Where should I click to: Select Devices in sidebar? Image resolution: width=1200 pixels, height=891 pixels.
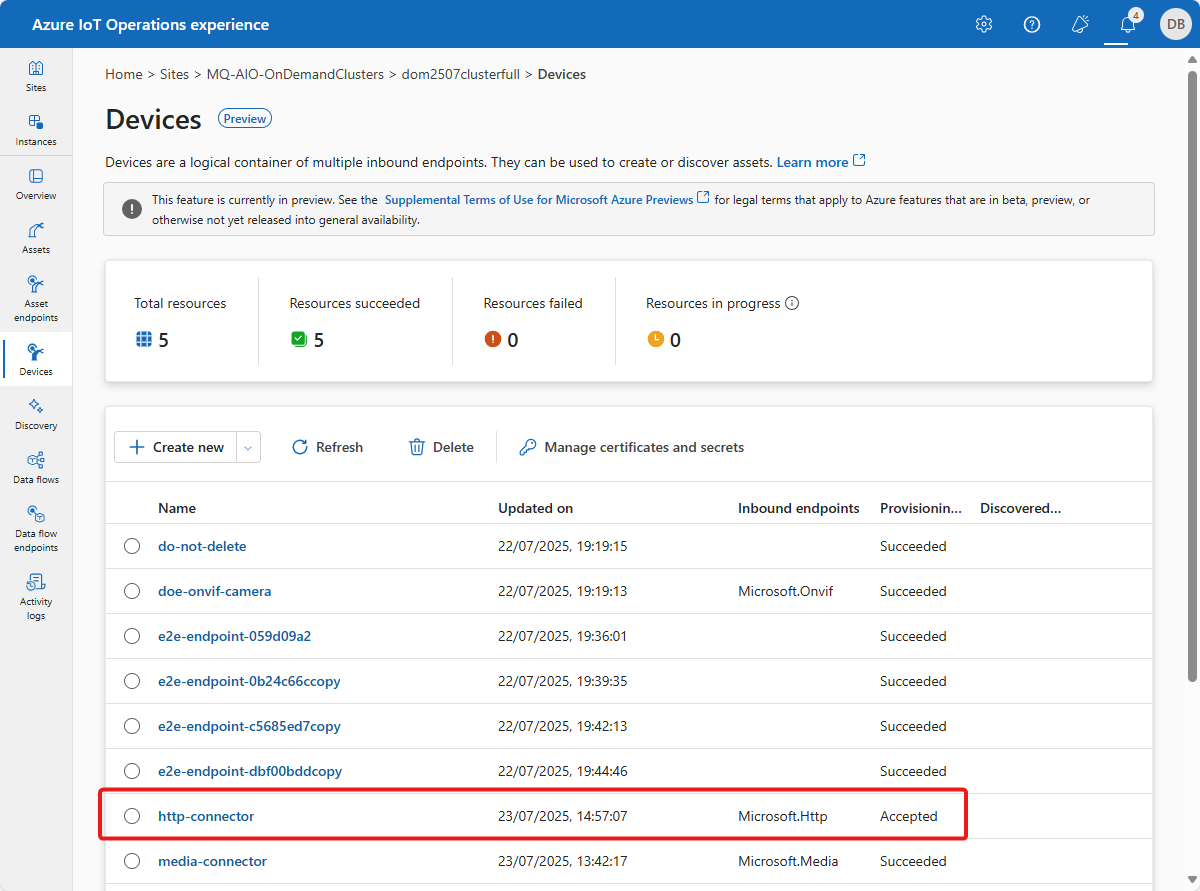click(x=36, y=360)
